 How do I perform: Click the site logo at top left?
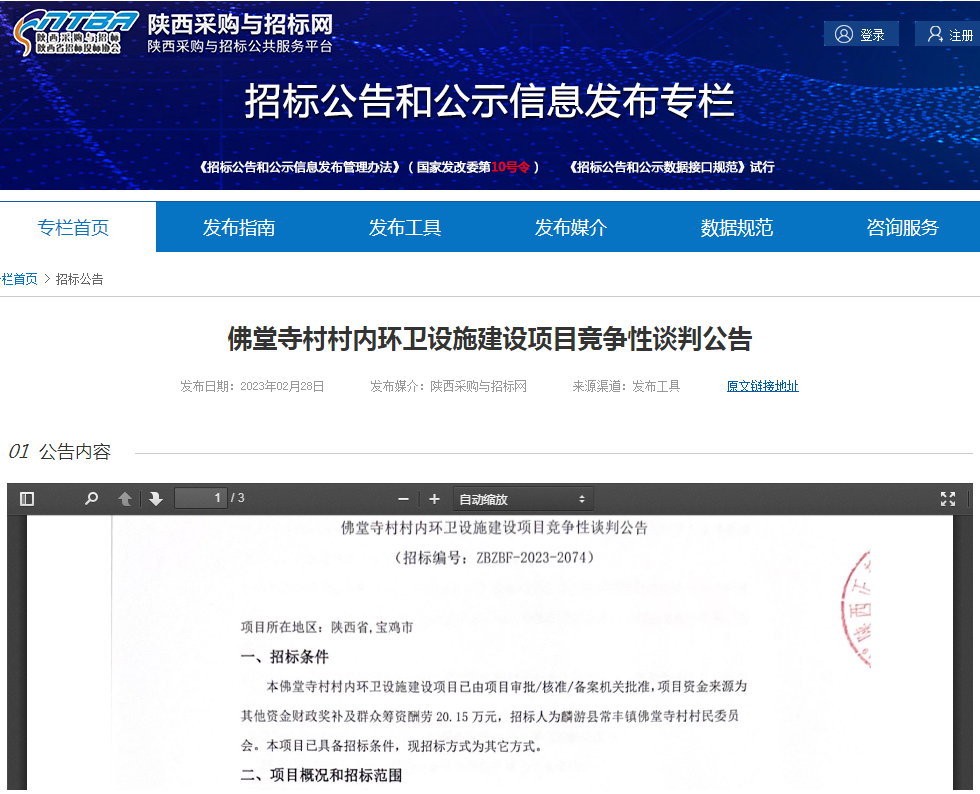(x=76, y=34)
